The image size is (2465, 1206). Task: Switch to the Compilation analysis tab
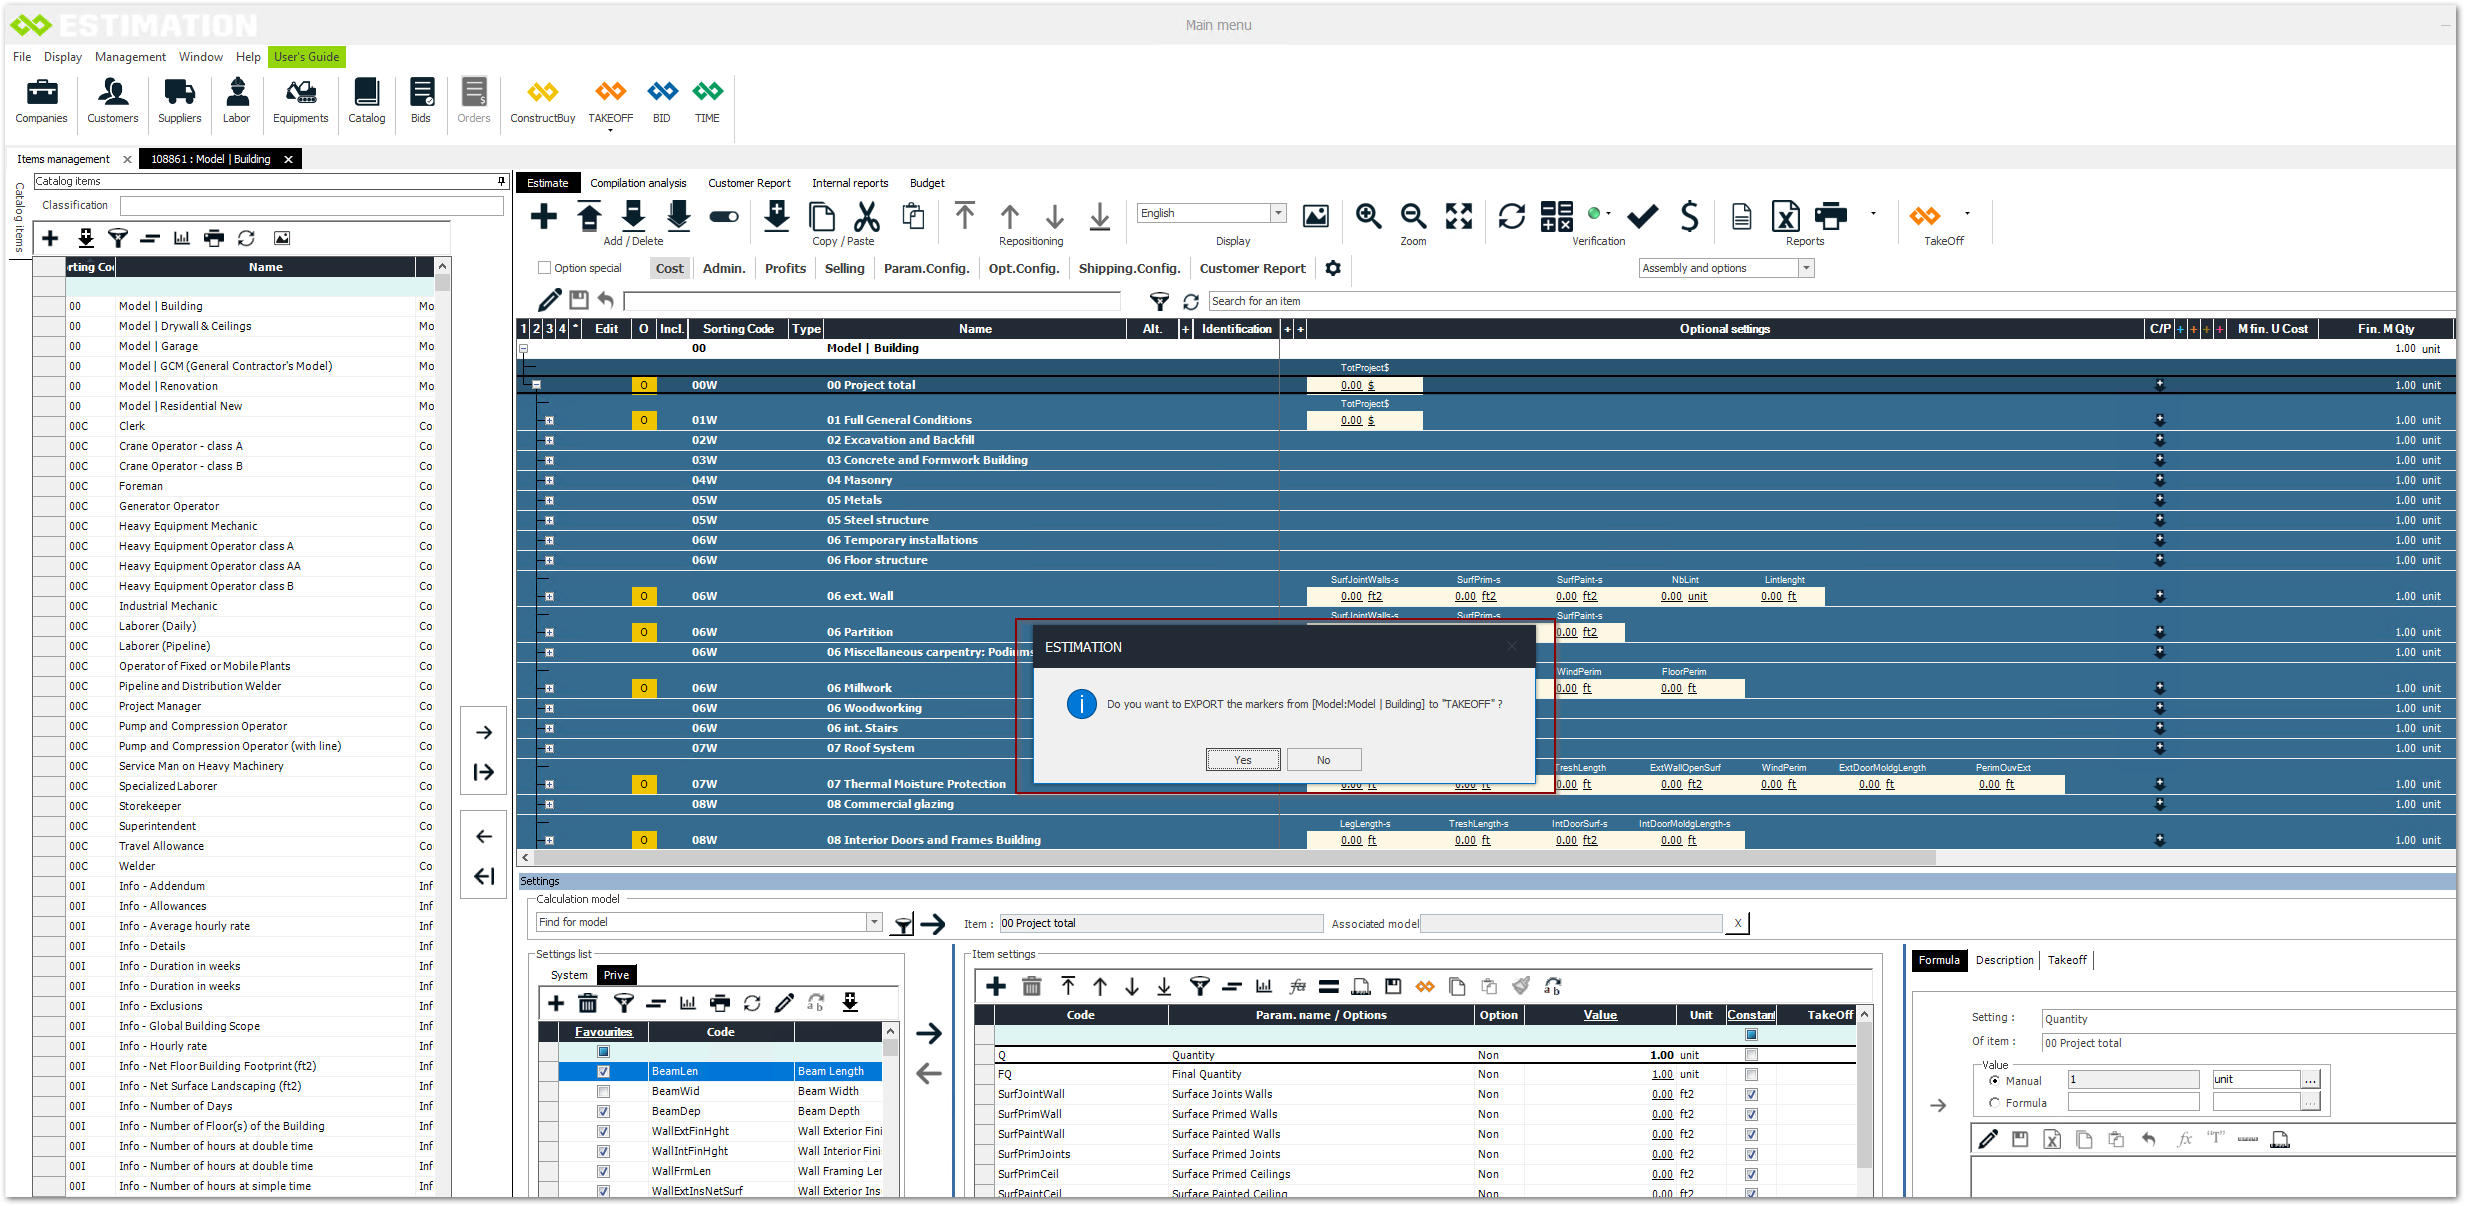pyautogui.click(x=638, y=183)
